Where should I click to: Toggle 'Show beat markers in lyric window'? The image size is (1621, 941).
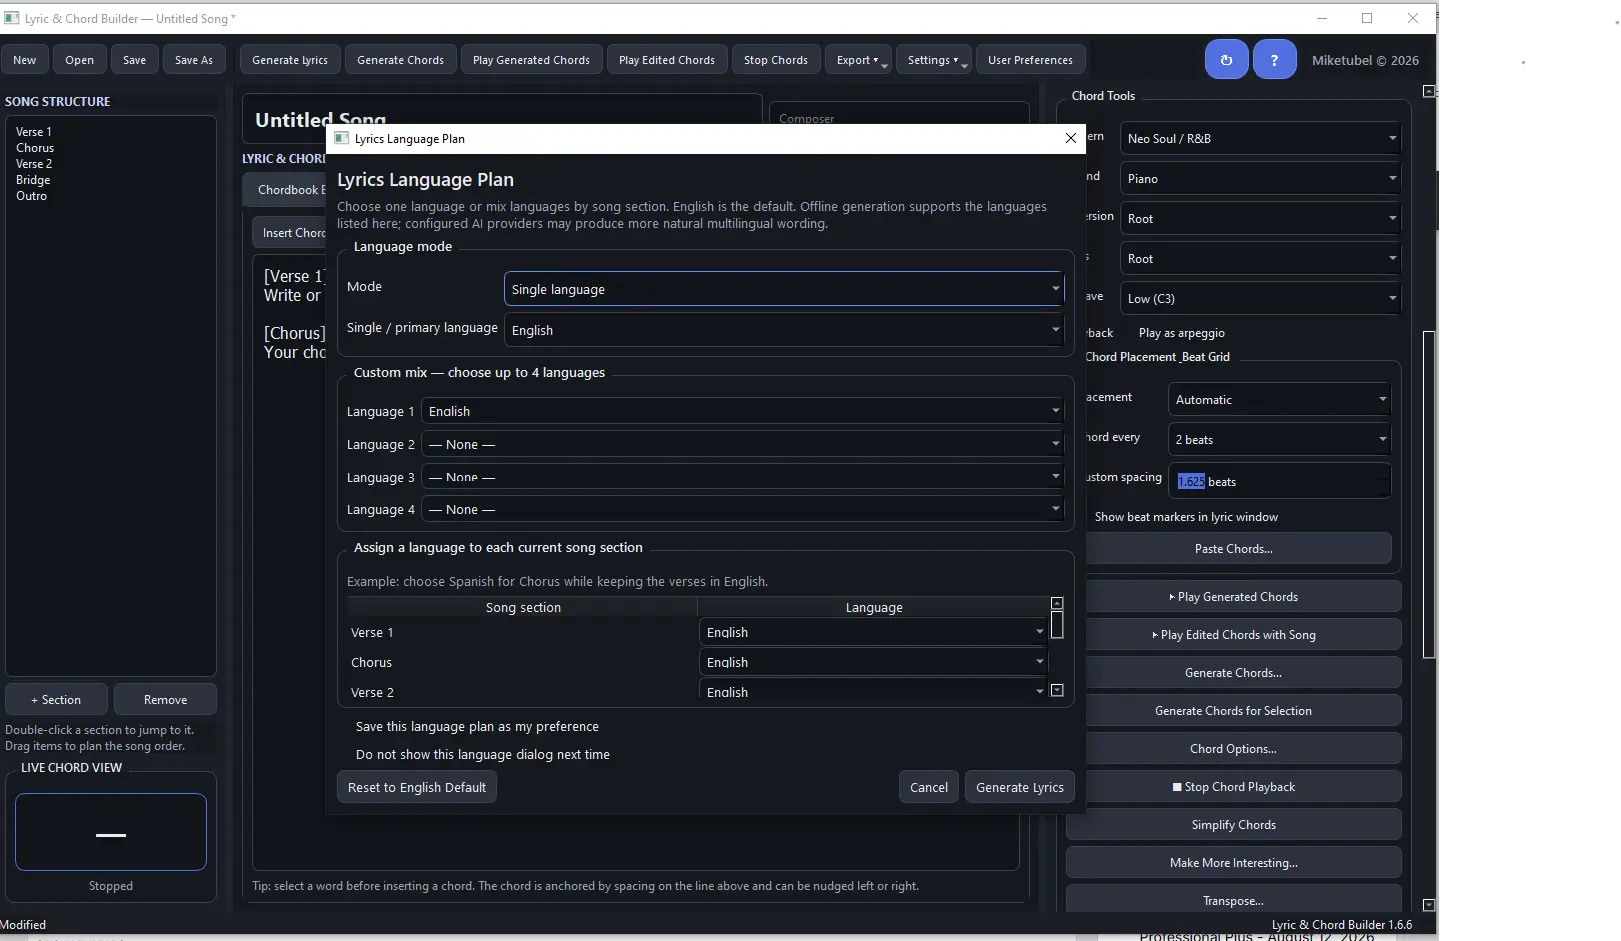[1186, 517]
